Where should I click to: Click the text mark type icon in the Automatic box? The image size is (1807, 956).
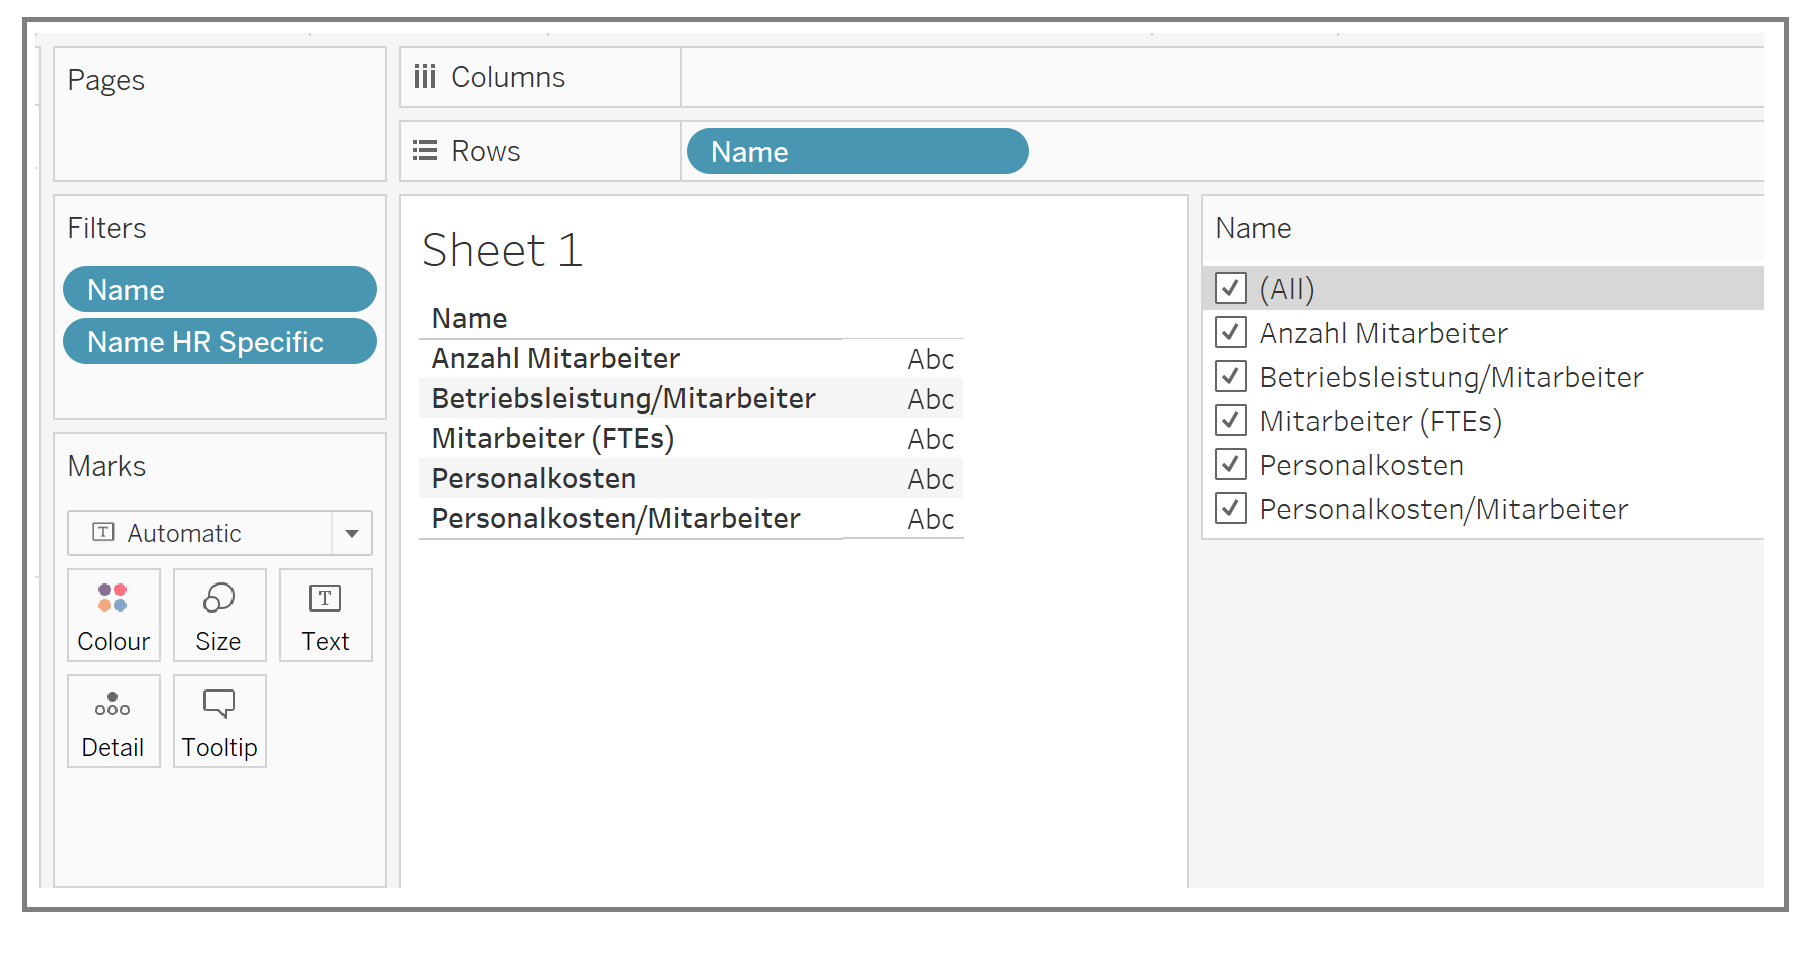[103, 532]
